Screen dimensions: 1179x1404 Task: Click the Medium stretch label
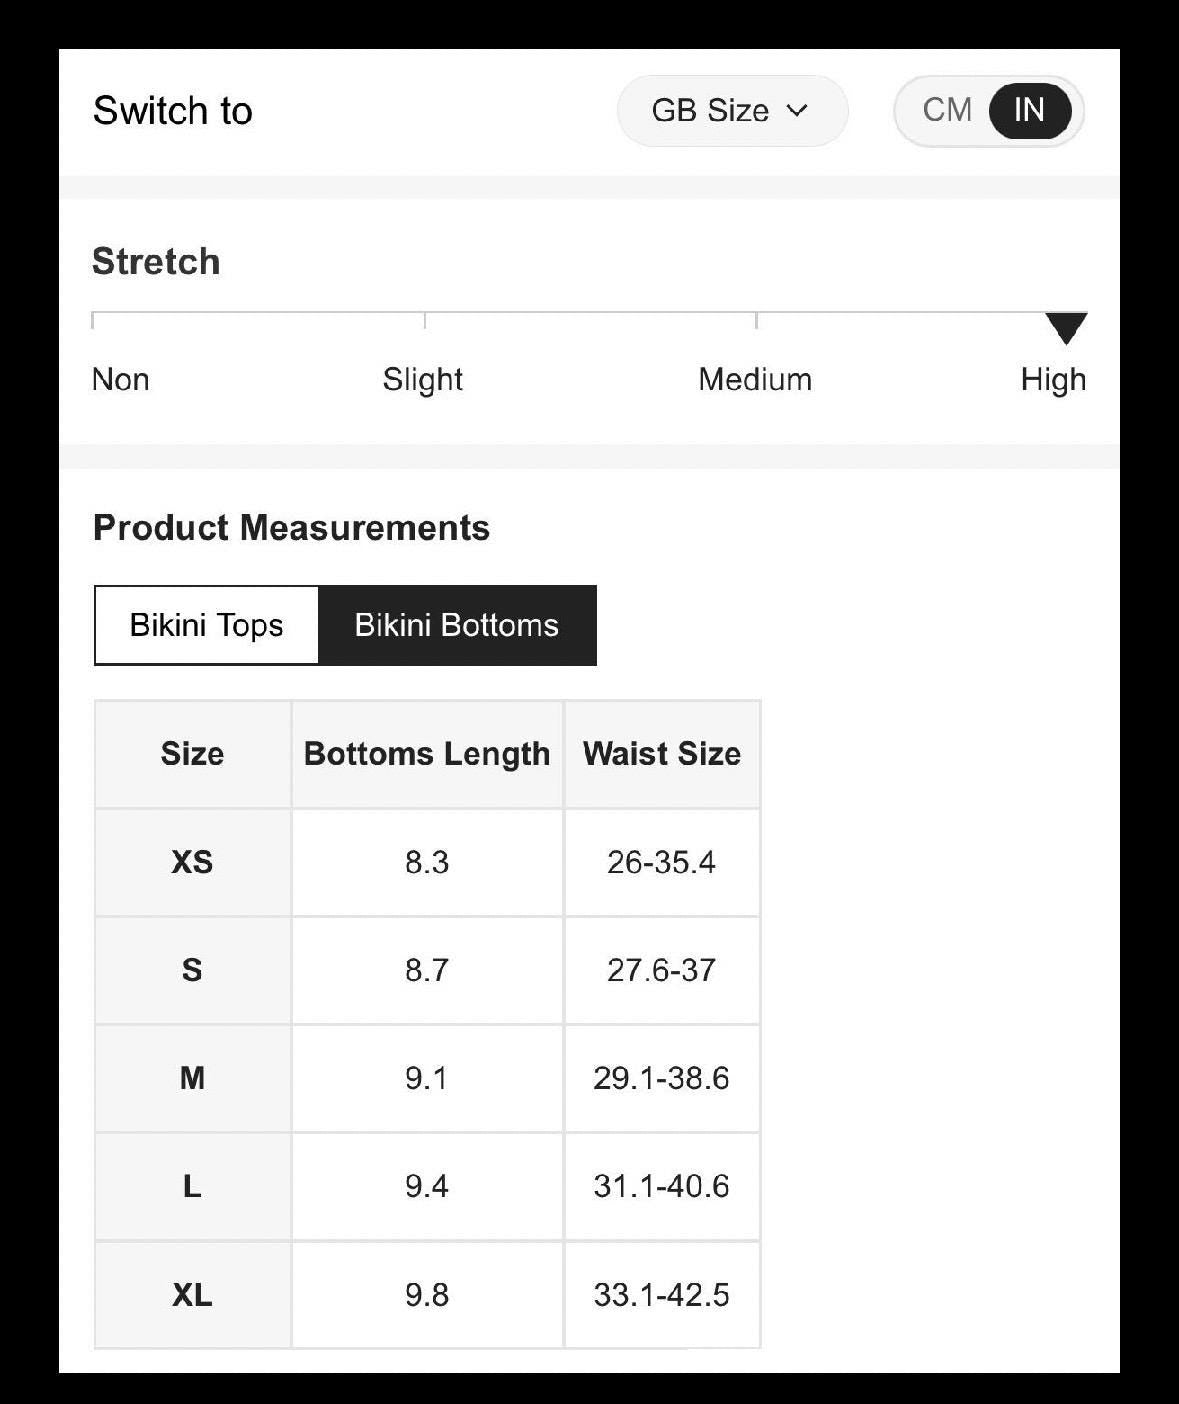click(755, 380)
